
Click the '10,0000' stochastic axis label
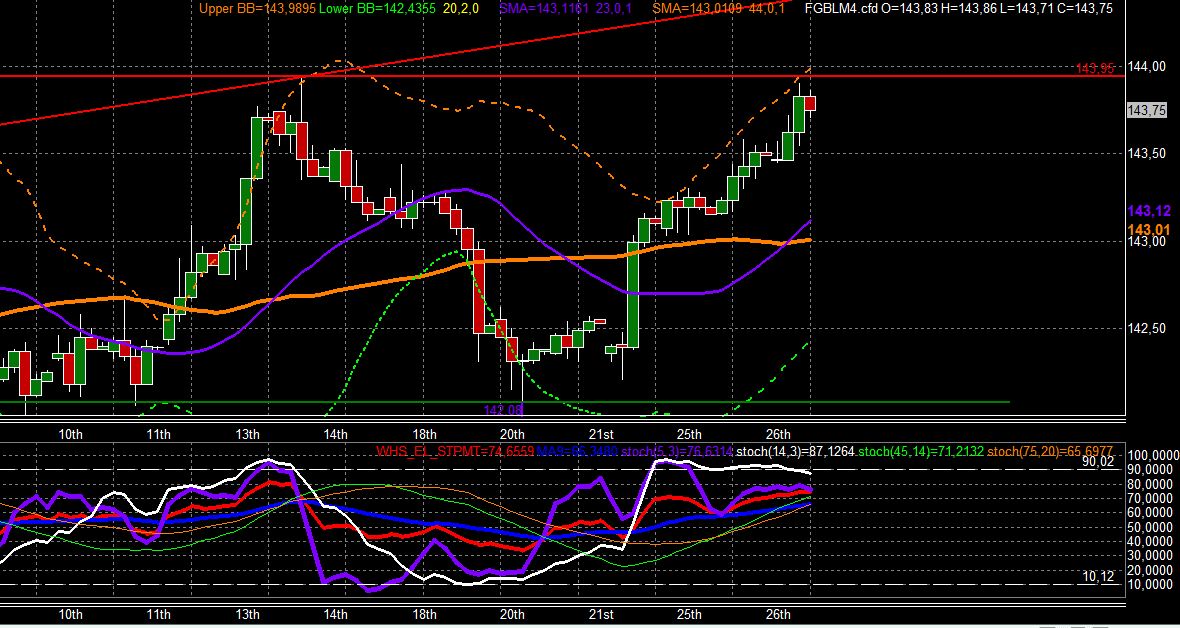click(1151, 584)
